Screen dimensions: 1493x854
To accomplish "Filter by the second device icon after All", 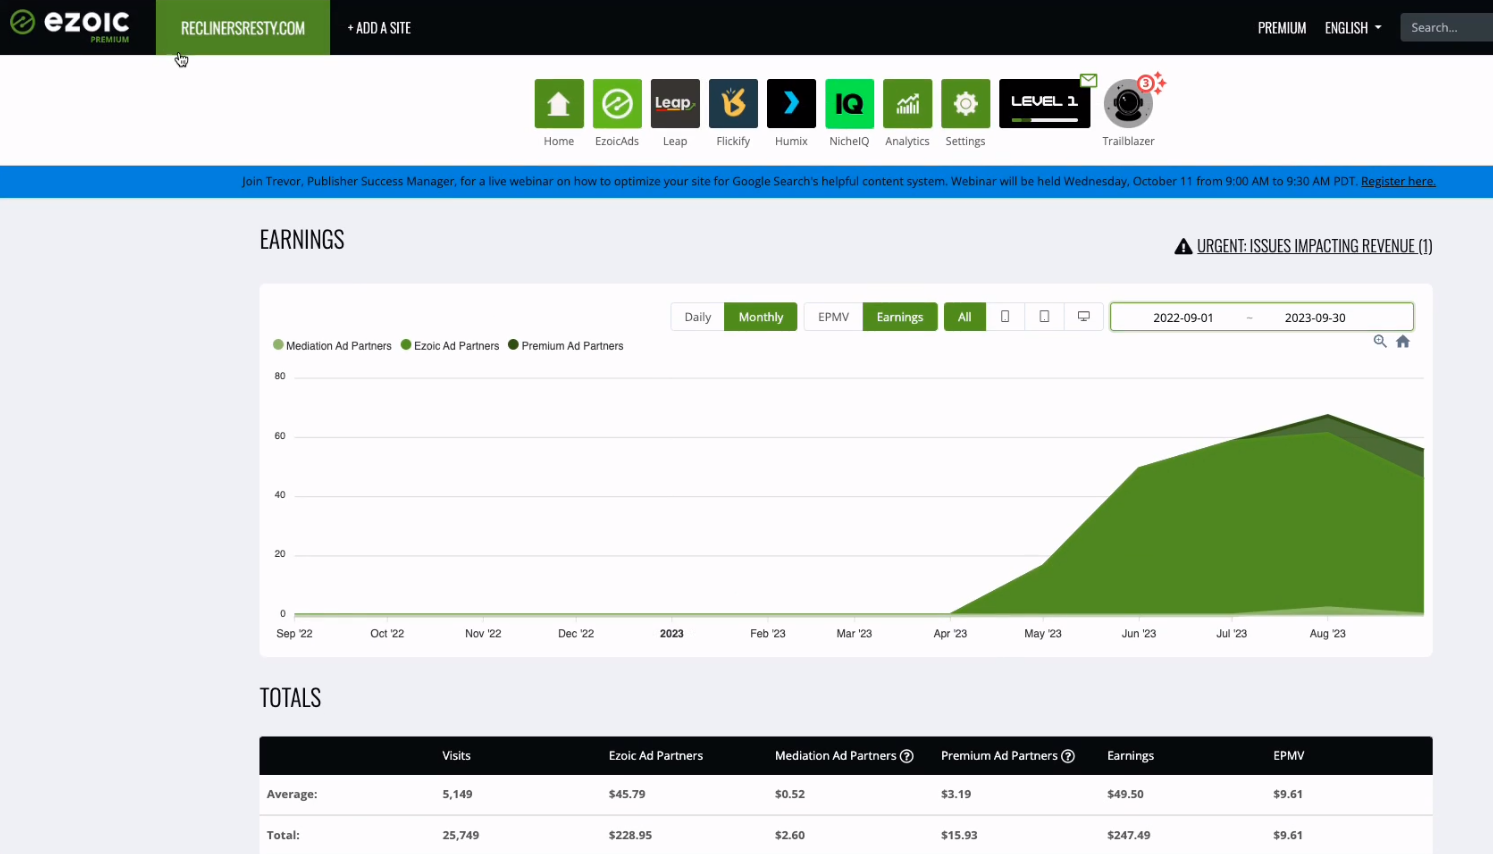I will (1044, 317).
